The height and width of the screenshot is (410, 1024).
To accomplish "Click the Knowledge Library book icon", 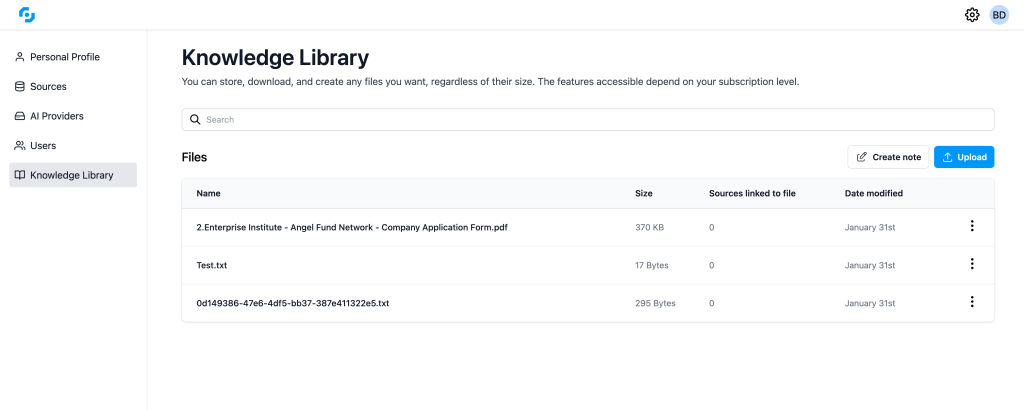I will (20, 175).
